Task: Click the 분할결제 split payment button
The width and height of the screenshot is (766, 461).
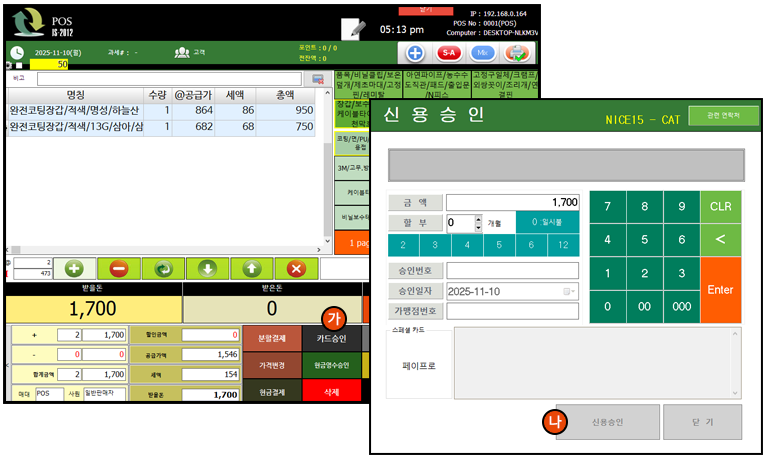Action: point(272,338)
